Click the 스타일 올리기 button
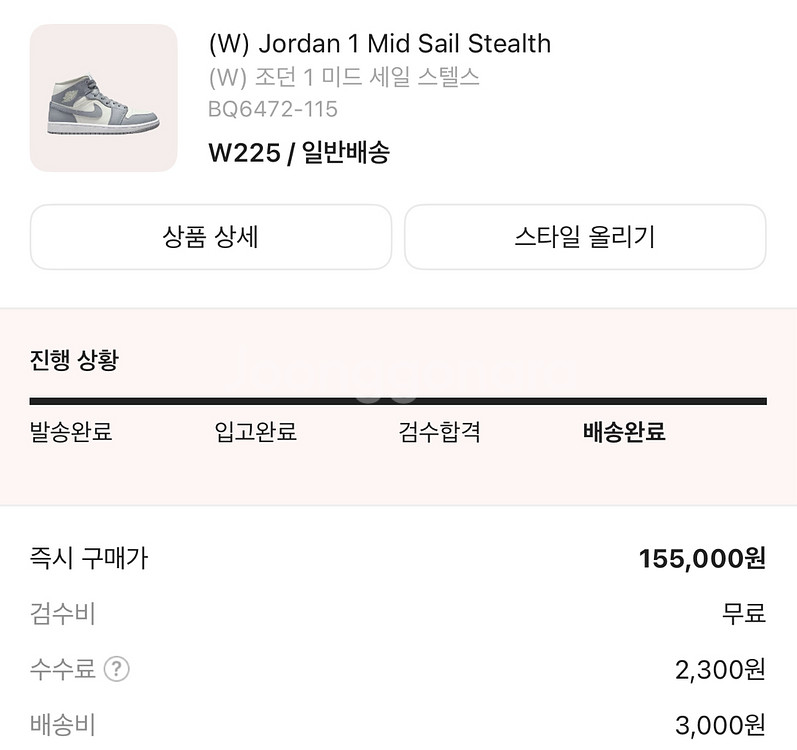Viewport: 797px width, 750px height. pos(585,237)
